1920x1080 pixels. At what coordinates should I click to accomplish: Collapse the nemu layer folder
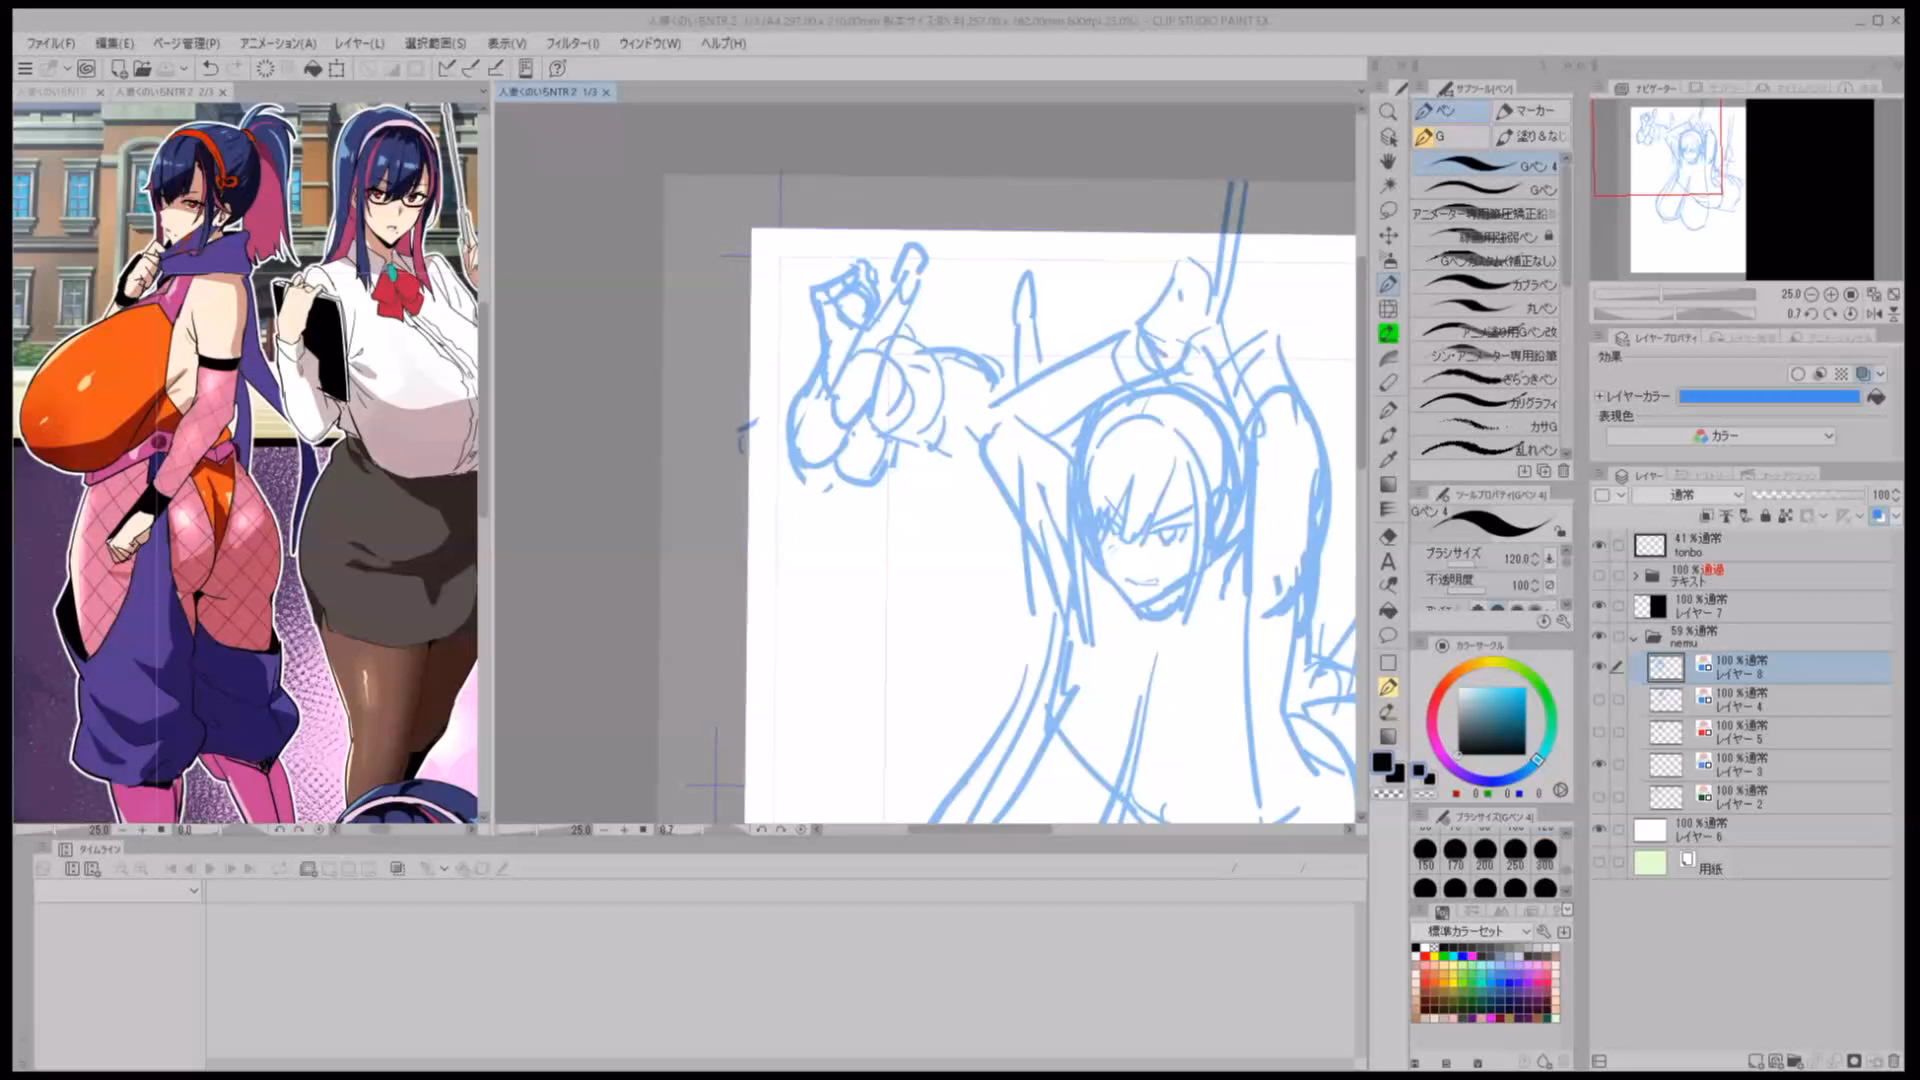pyautogui.click(x=1635, y=637)
